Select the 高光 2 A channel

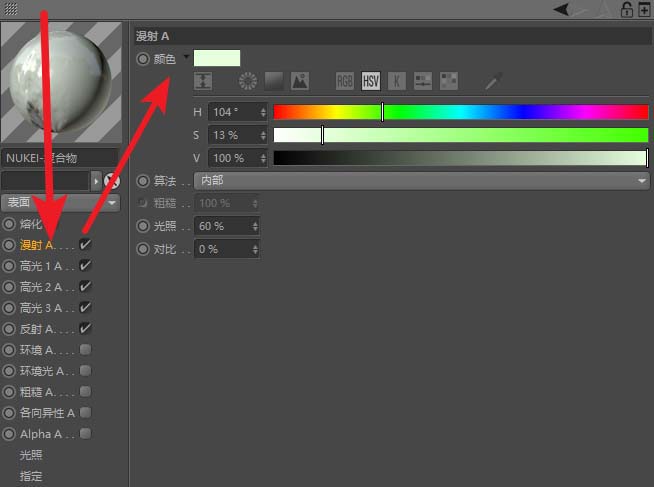pos(41,287)
